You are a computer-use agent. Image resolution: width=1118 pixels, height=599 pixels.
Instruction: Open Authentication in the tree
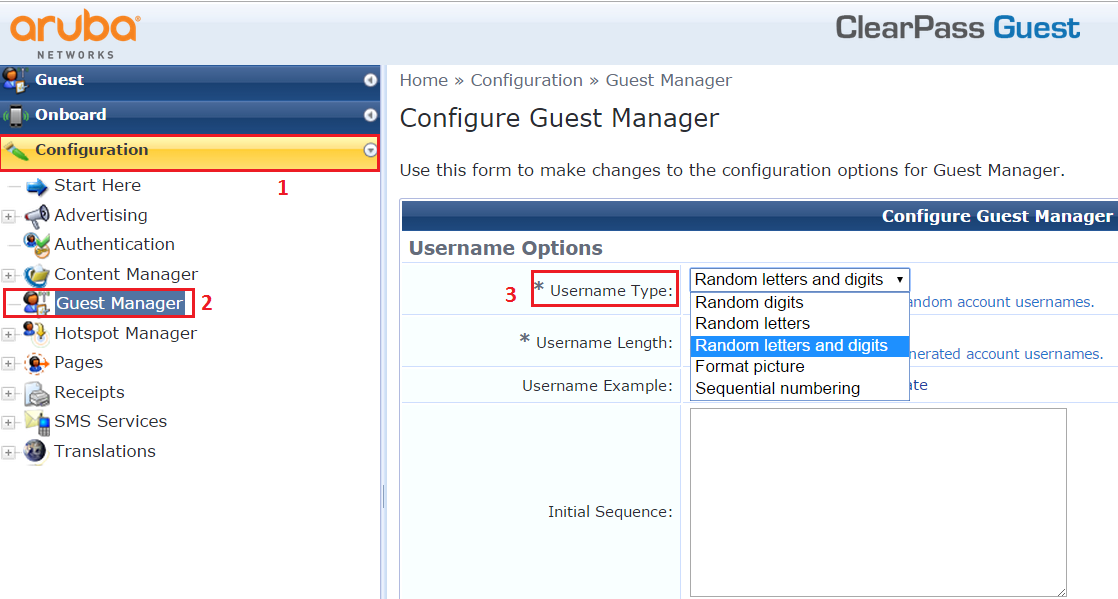tap(114, 245)
